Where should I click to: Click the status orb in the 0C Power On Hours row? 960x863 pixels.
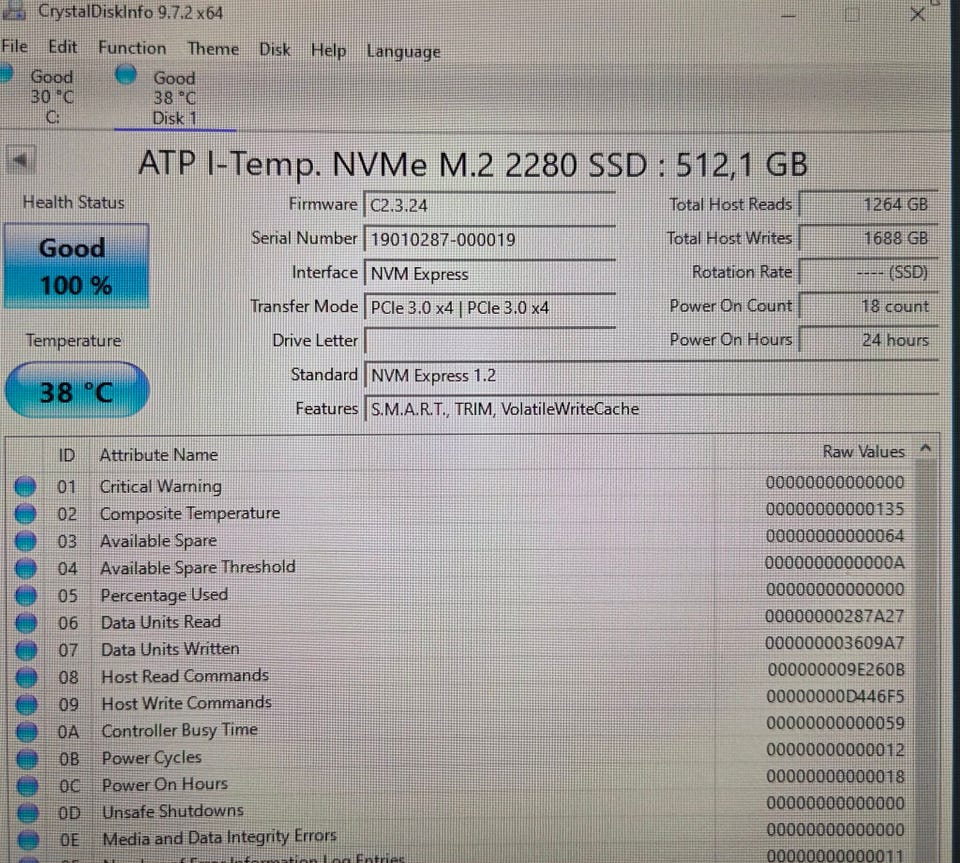tap(27, 786)
